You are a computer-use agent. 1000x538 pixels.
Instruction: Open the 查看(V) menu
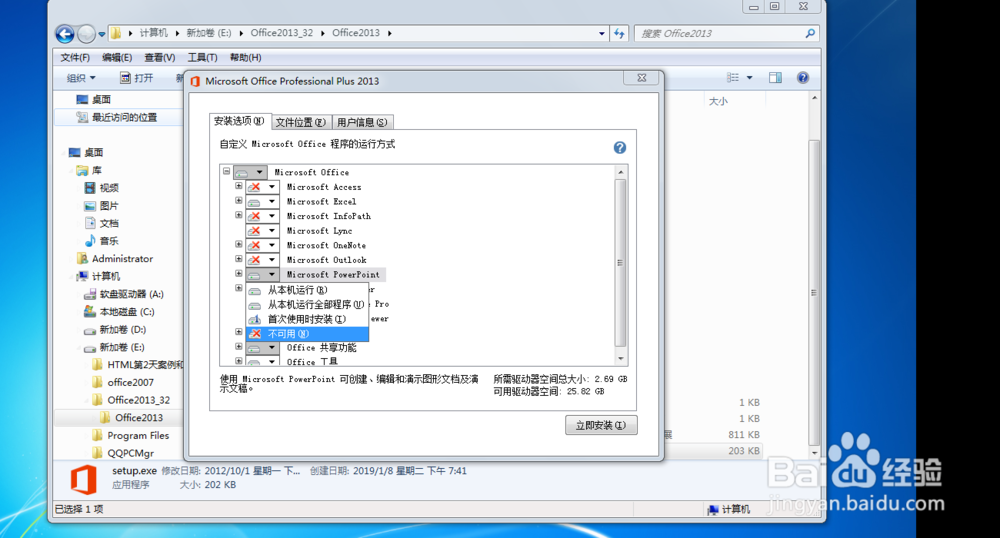point(159,57)
